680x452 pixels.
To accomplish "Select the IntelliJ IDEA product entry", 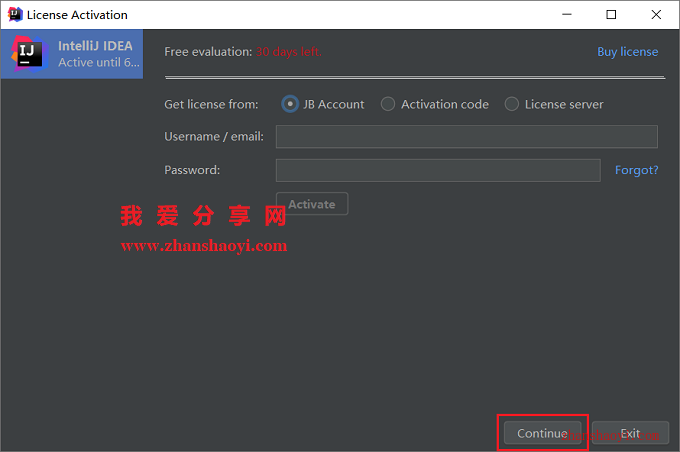I will tap(72, 54).
